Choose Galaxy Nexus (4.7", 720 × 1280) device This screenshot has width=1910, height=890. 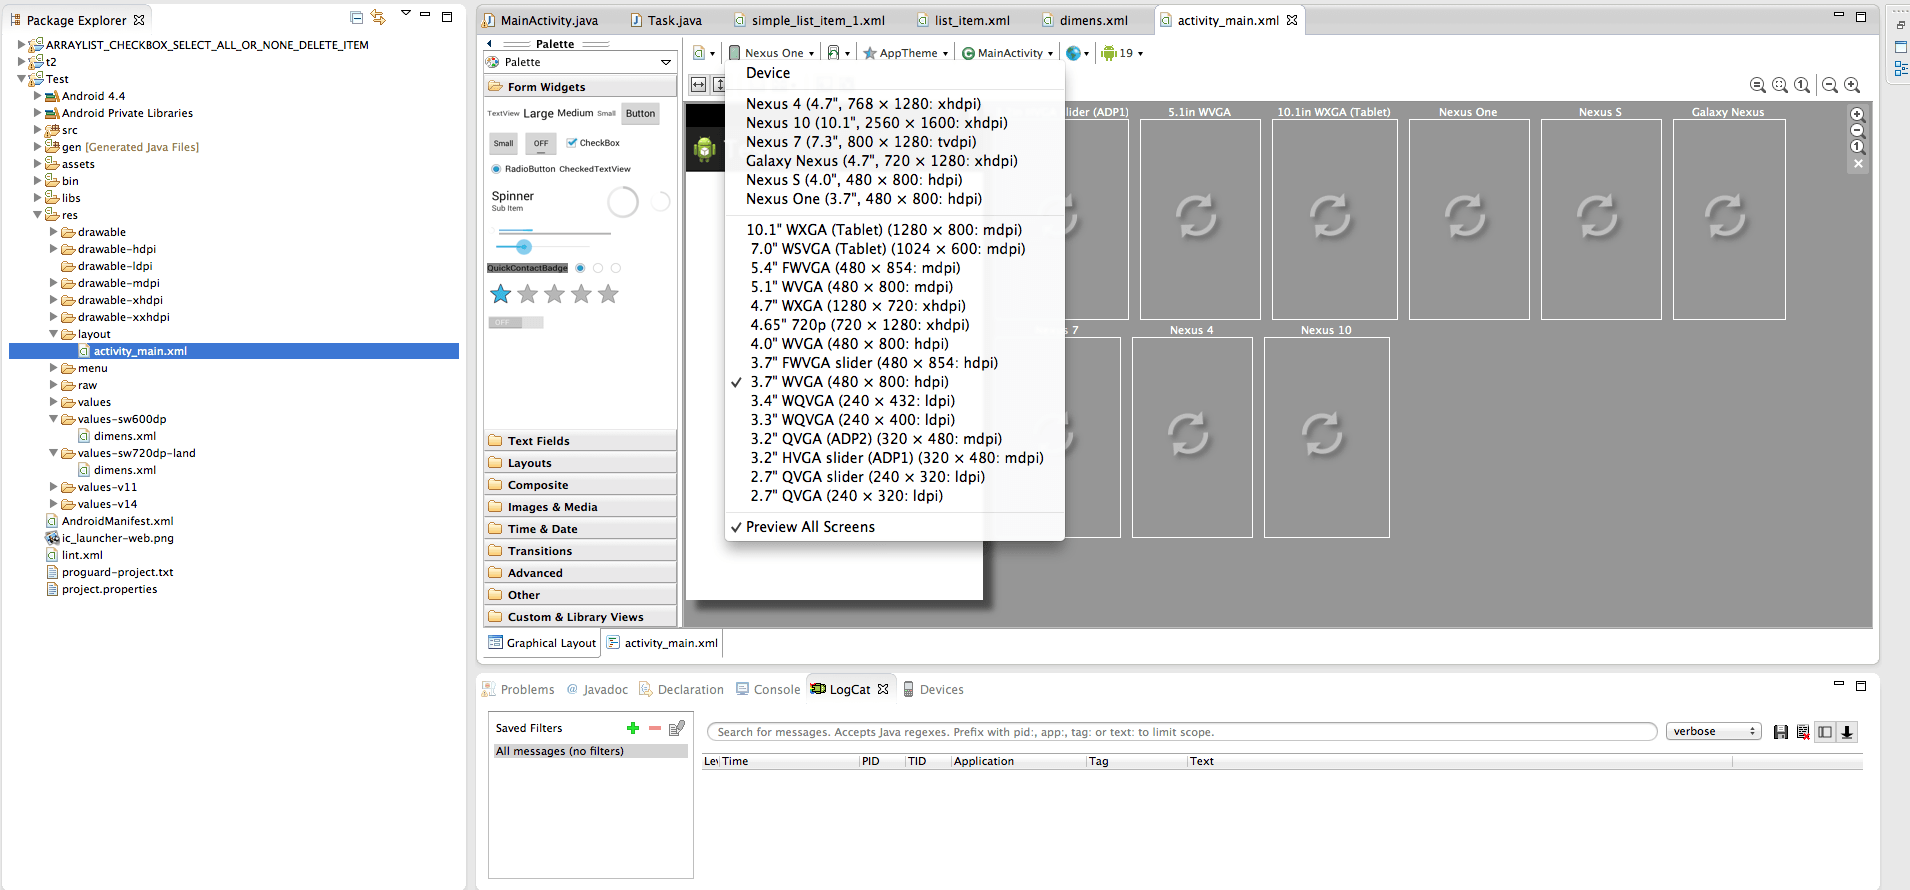coord(881,161)
